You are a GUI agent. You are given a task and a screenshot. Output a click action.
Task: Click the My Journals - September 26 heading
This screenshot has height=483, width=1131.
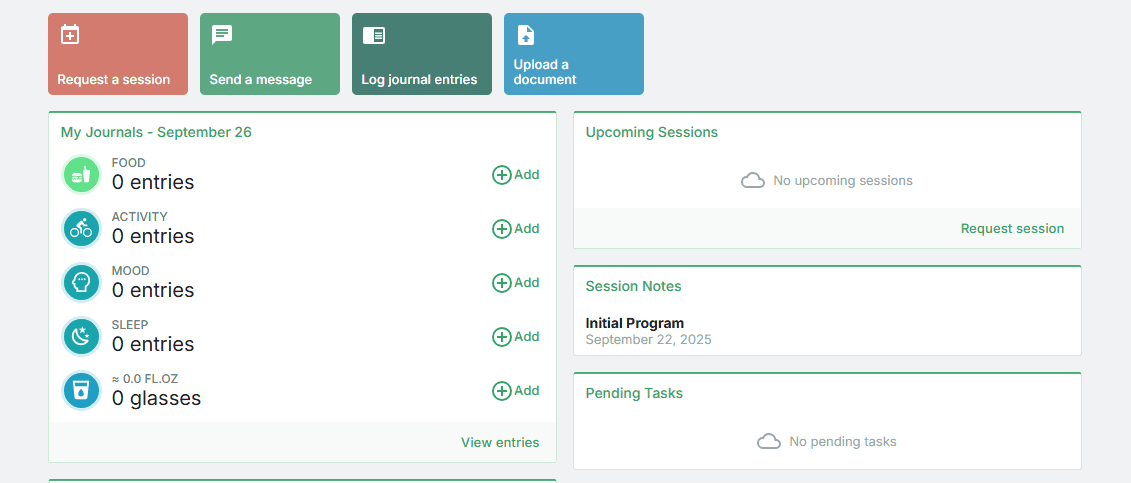tap(156, 132)
